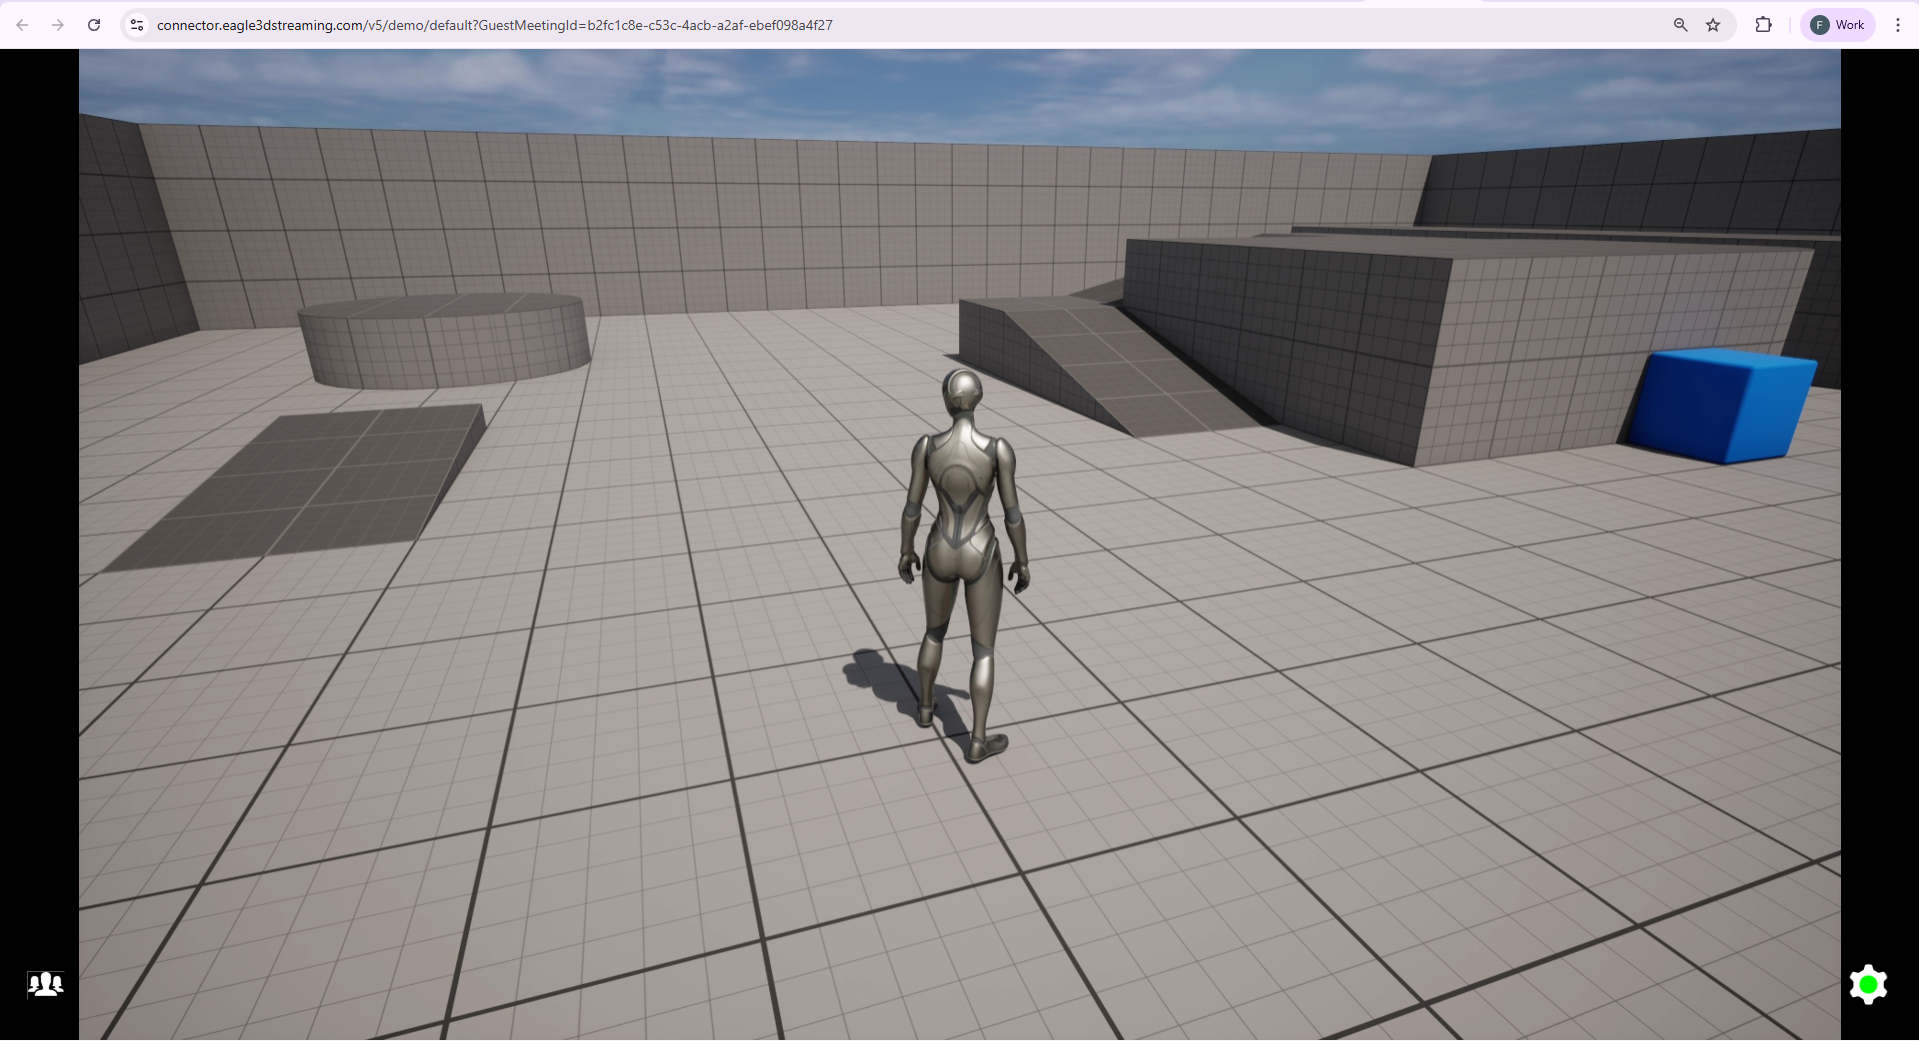
Task: Click the metallic humanoid character
Action: pyautogui.click(x=961, y=540)
